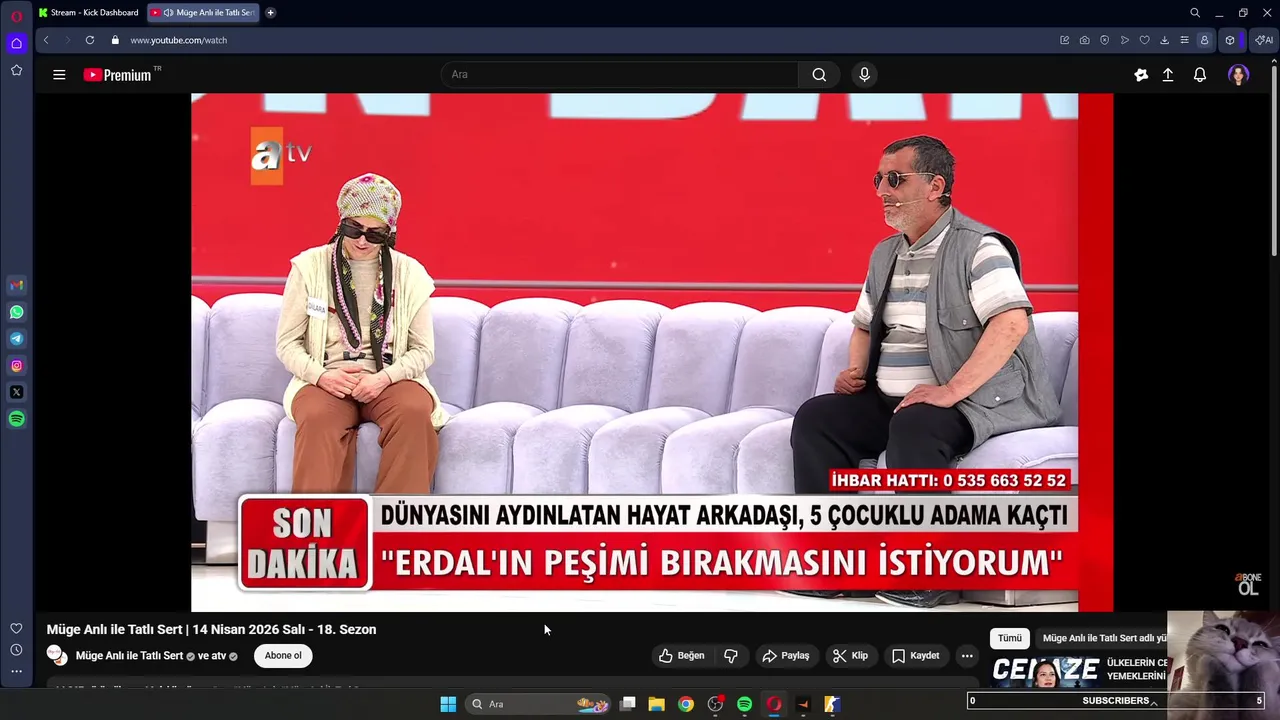Viewport: 1280px width, 720px height.
Task: Open the extensions cube icon
Action: point(1230,40)
